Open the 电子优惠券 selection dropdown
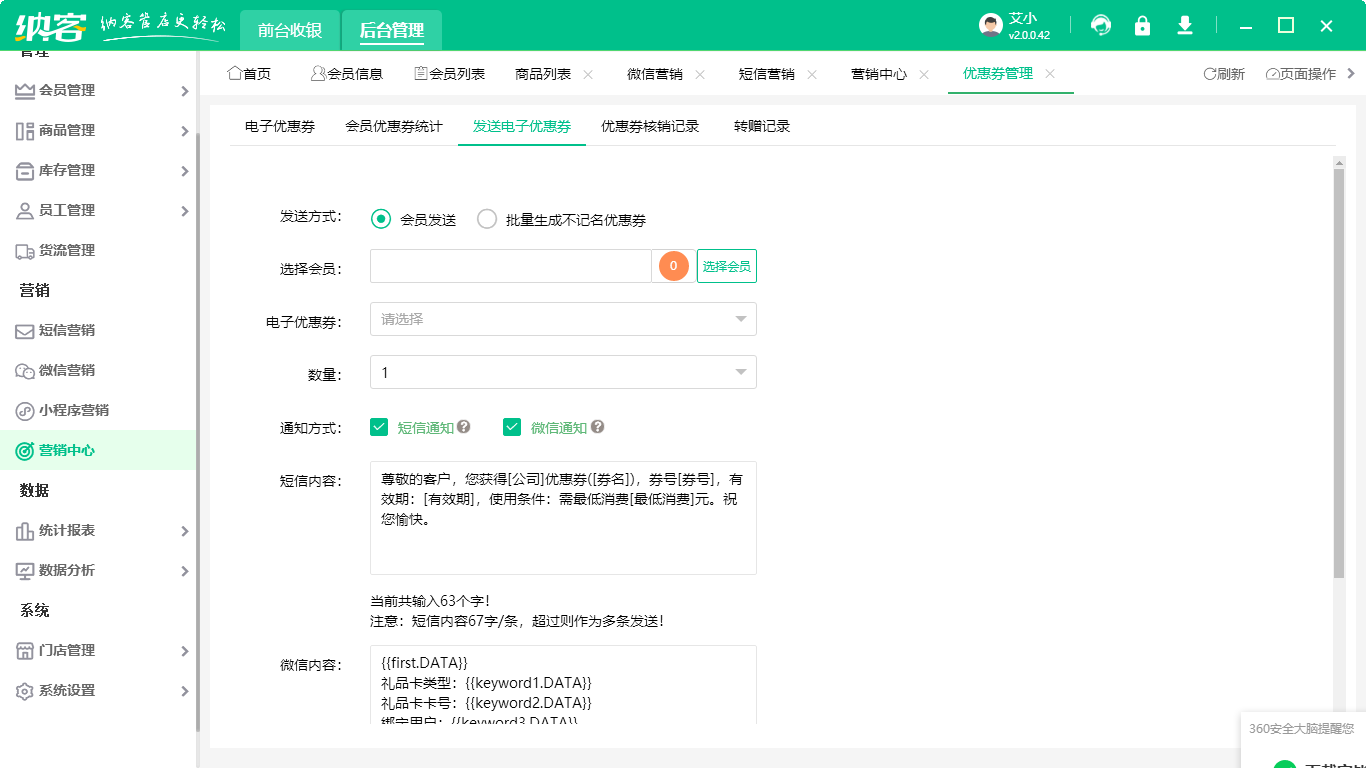 tap(562, 318)
